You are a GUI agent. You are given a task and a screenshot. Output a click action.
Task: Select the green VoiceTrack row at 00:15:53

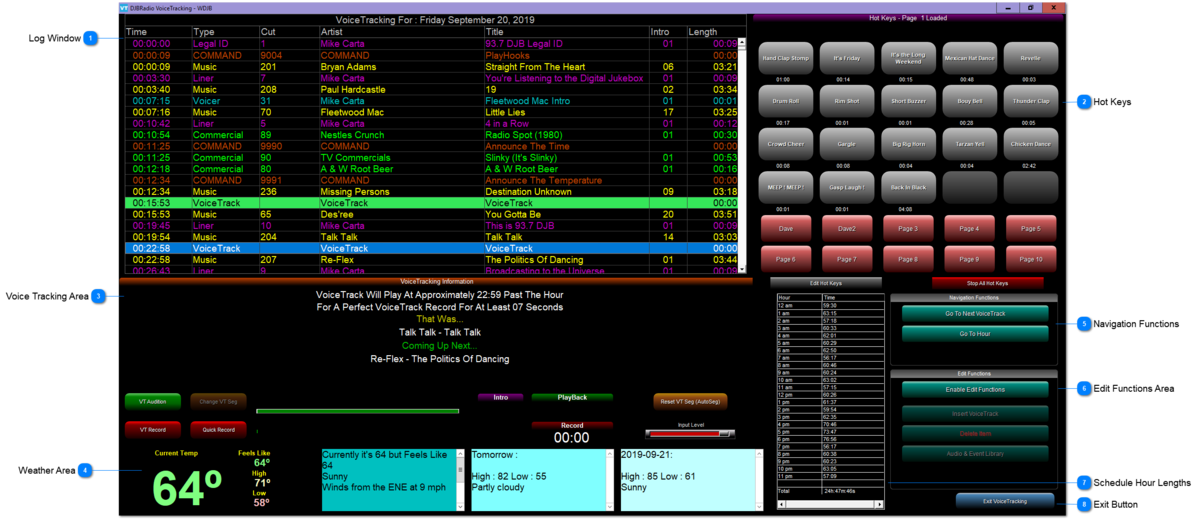(x=431, y=203)
